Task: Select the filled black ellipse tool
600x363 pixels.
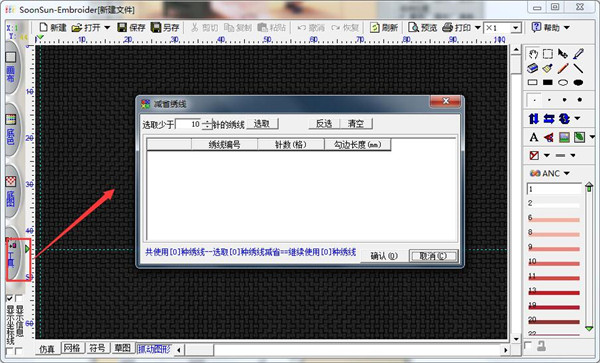Action: [x=578, y=83]
